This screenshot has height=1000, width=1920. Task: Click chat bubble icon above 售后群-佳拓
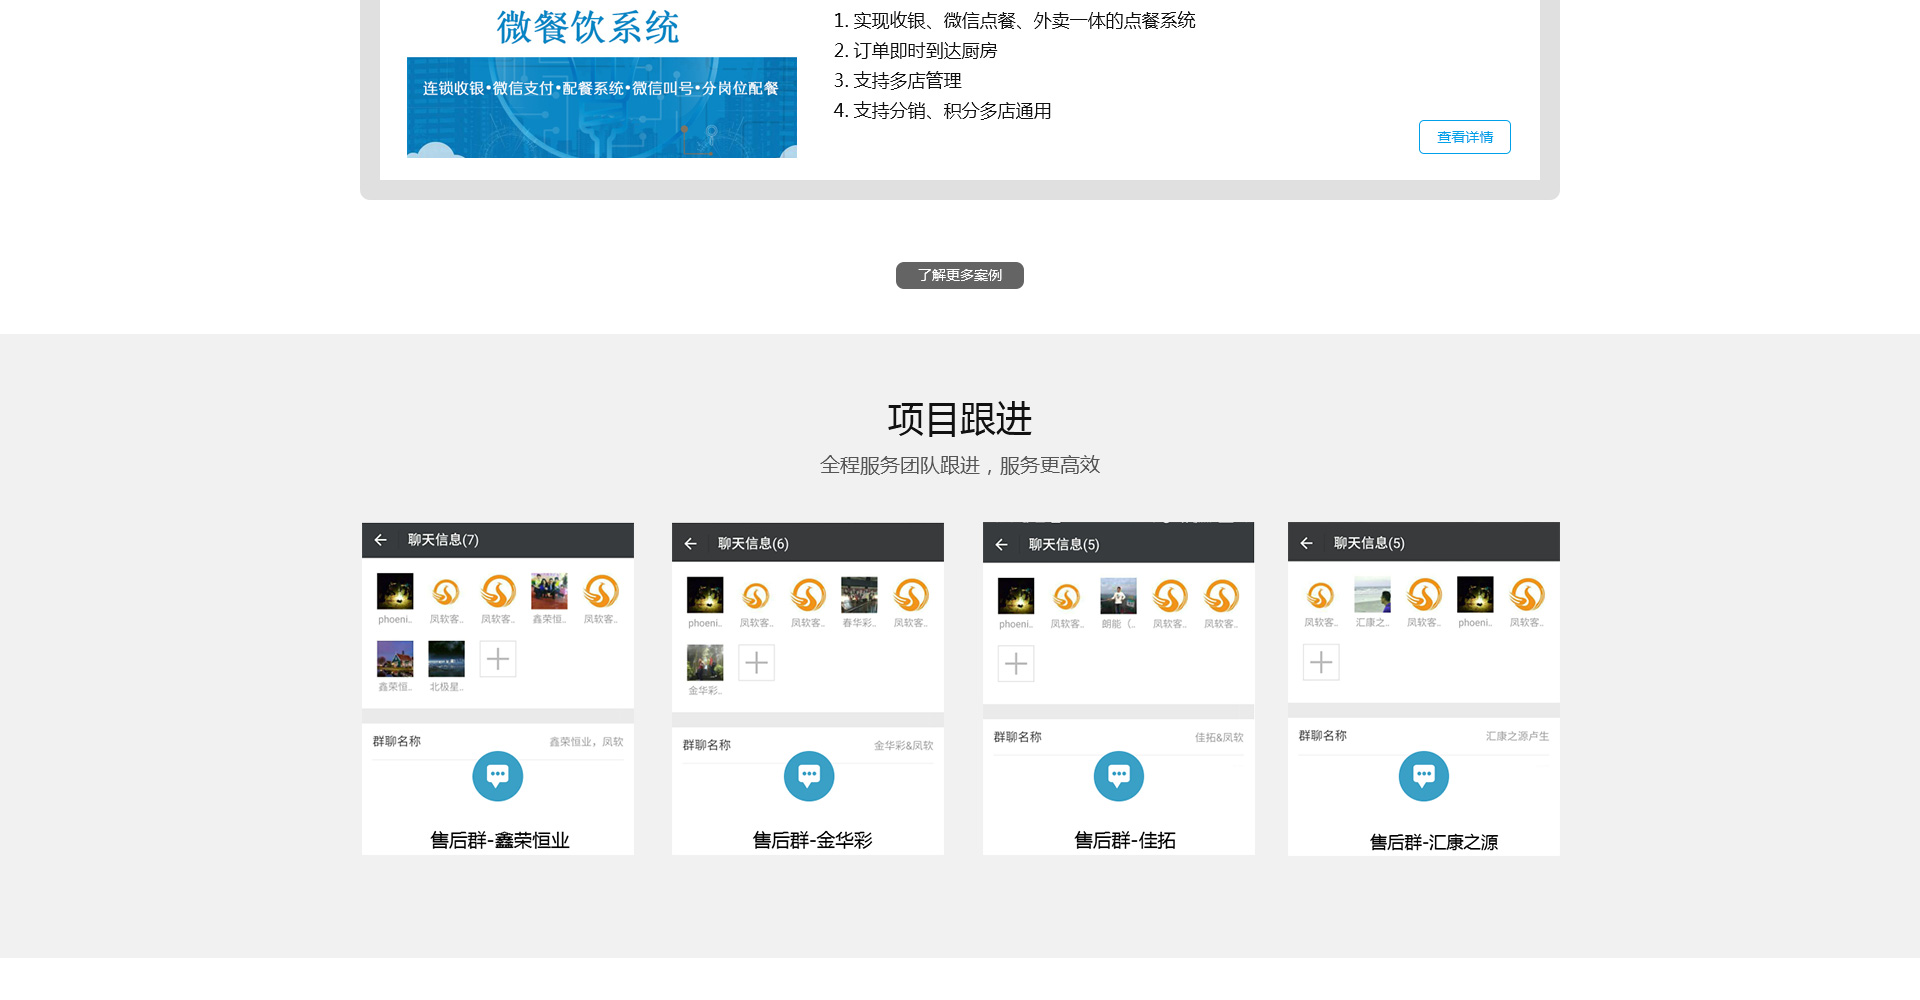pos(1119,776)
